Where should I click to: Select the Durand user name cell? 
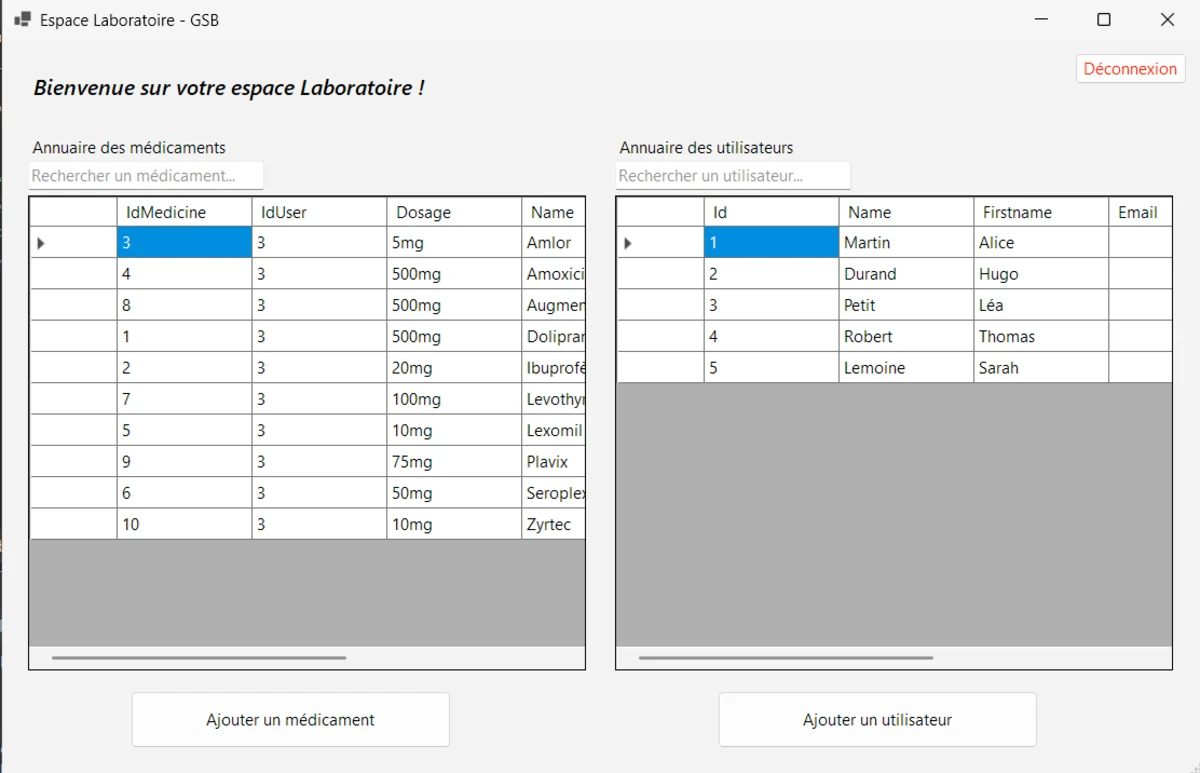tap(905, 274)
